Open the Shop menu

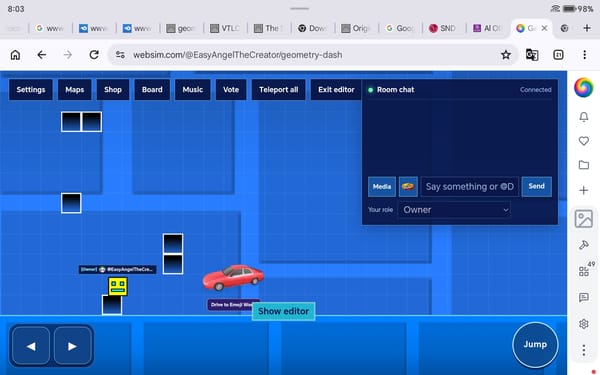pyautogui.click(x=112, y=90)
